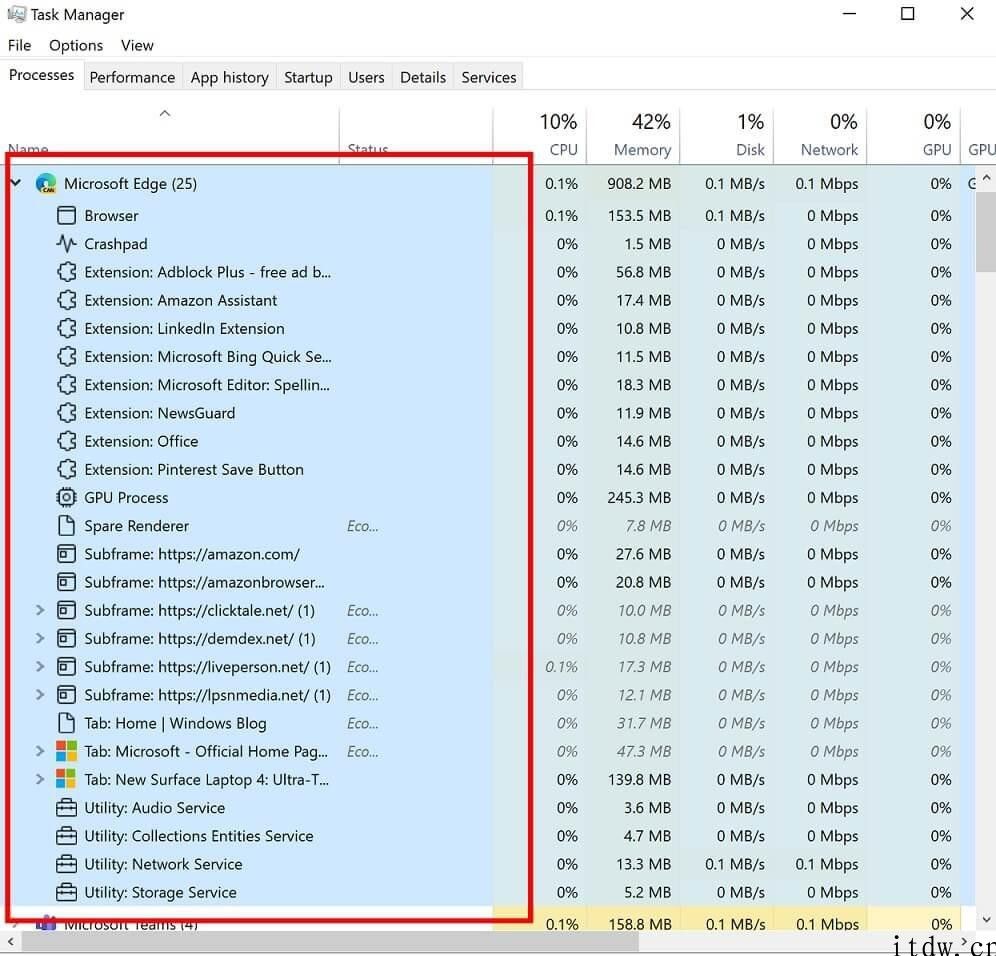This screenshot has width=996, height=956.
Task: Click the Microsoft logo on Official Home Page tab
Action: click(66, 751)
